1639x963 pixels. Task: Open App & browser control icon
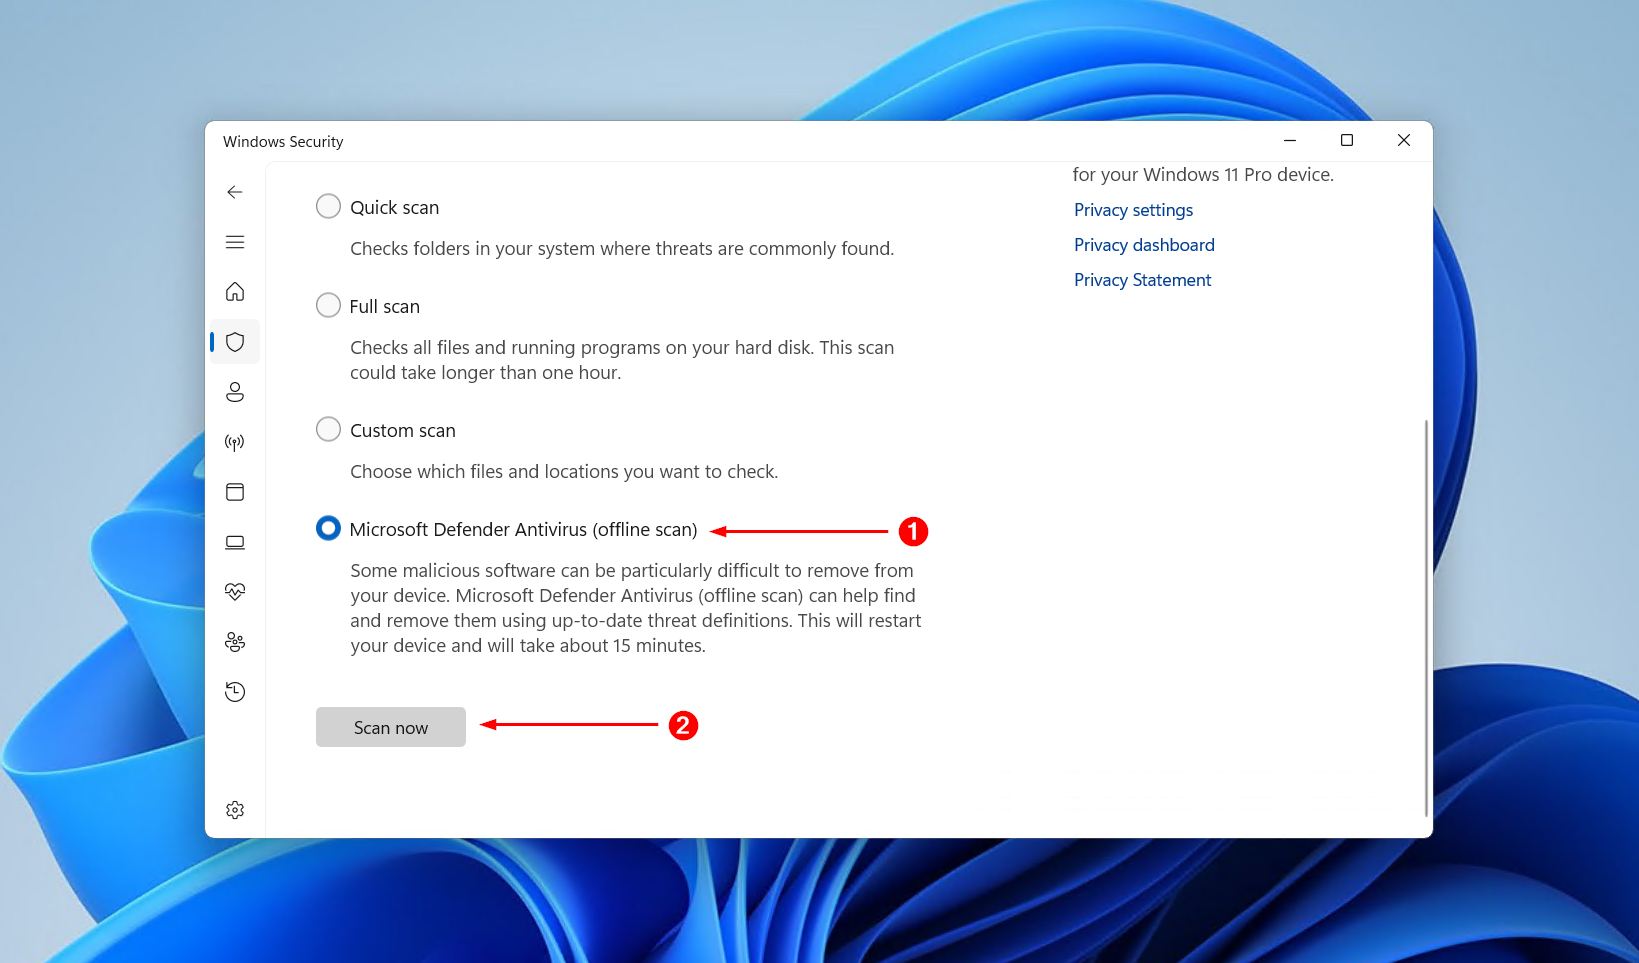[x=235, y=492]
